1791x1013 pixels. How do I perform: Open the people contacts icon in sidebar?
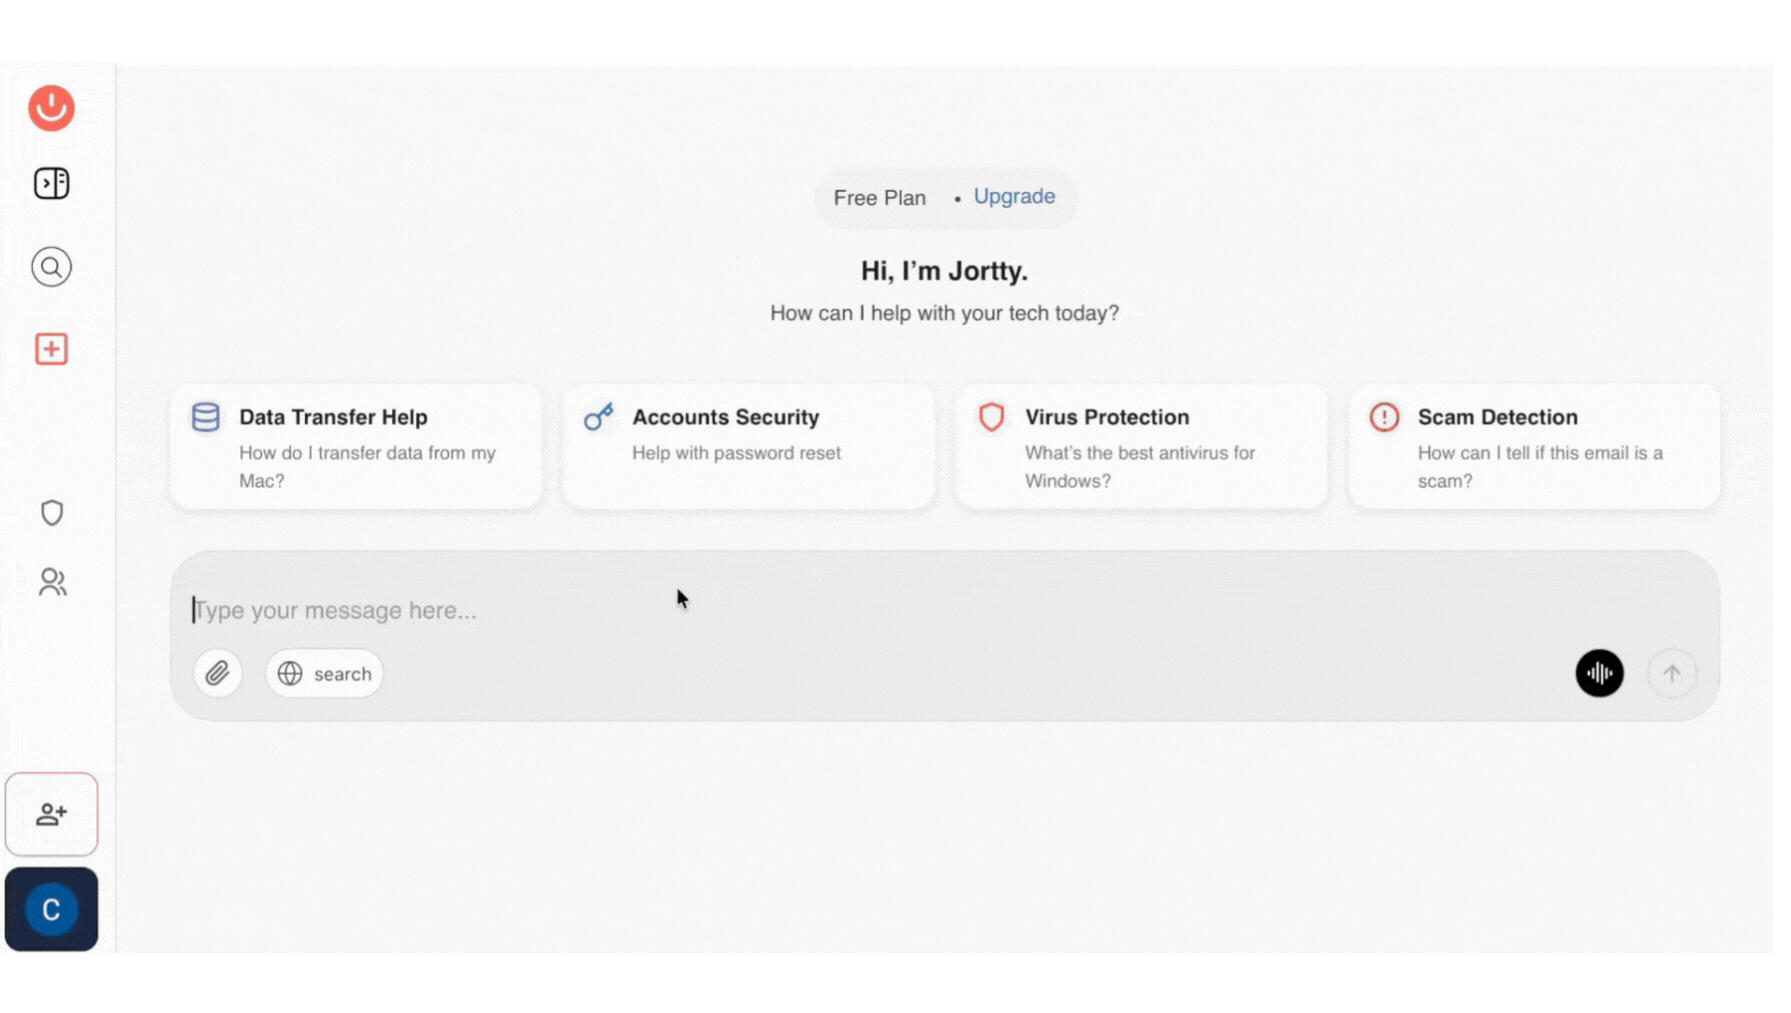[x=52, y=582]
